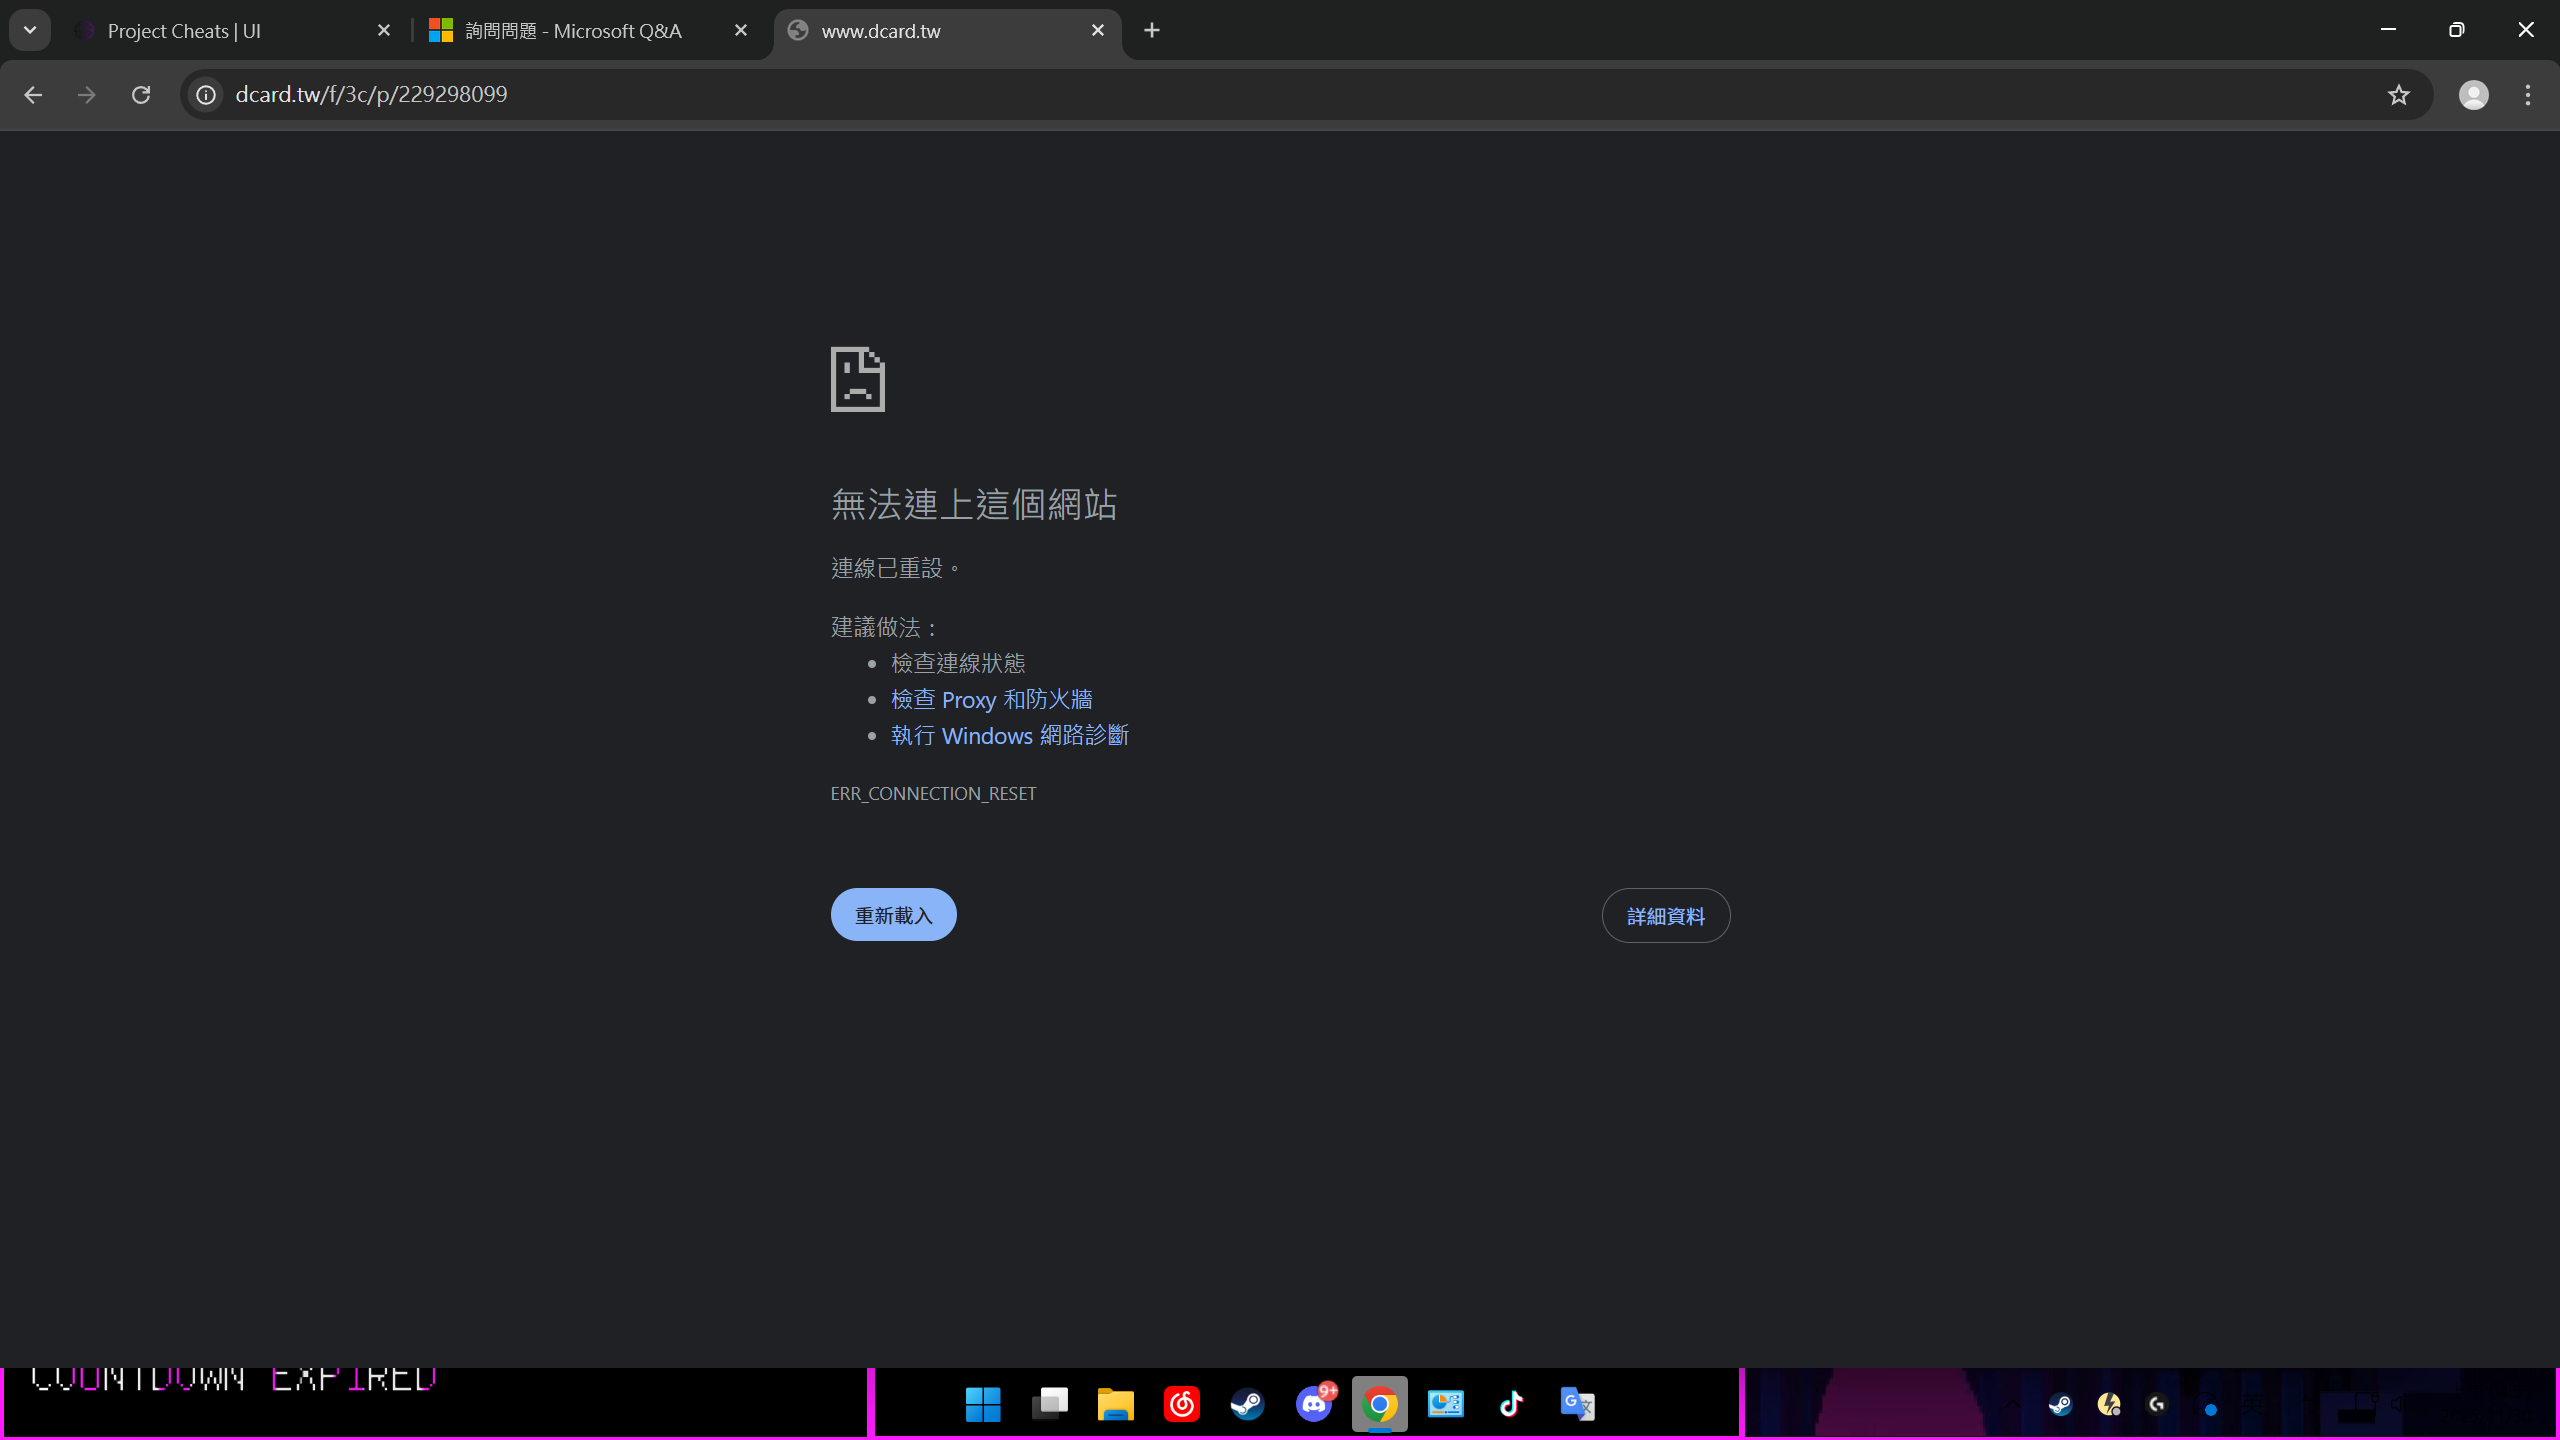This screenshot has width=2560, height=1440.
Task: Open the Windows Start menu
Action: (983, 1403)
